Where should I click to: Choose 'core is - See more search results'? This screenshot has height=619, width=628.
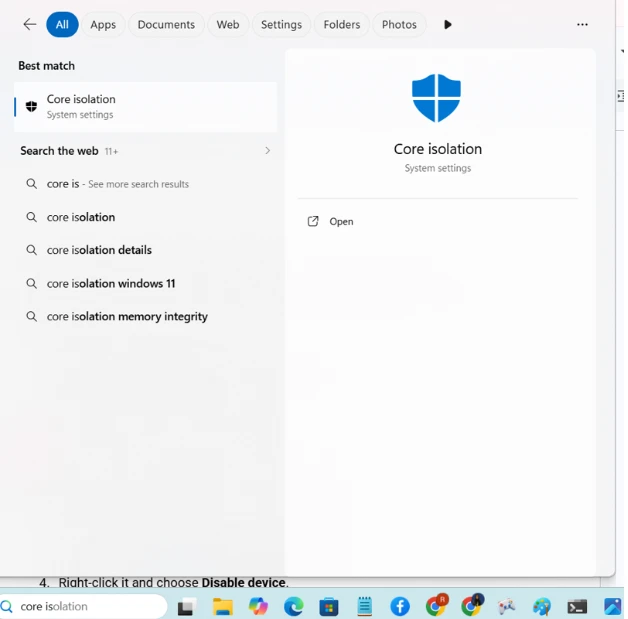[145, 184]
